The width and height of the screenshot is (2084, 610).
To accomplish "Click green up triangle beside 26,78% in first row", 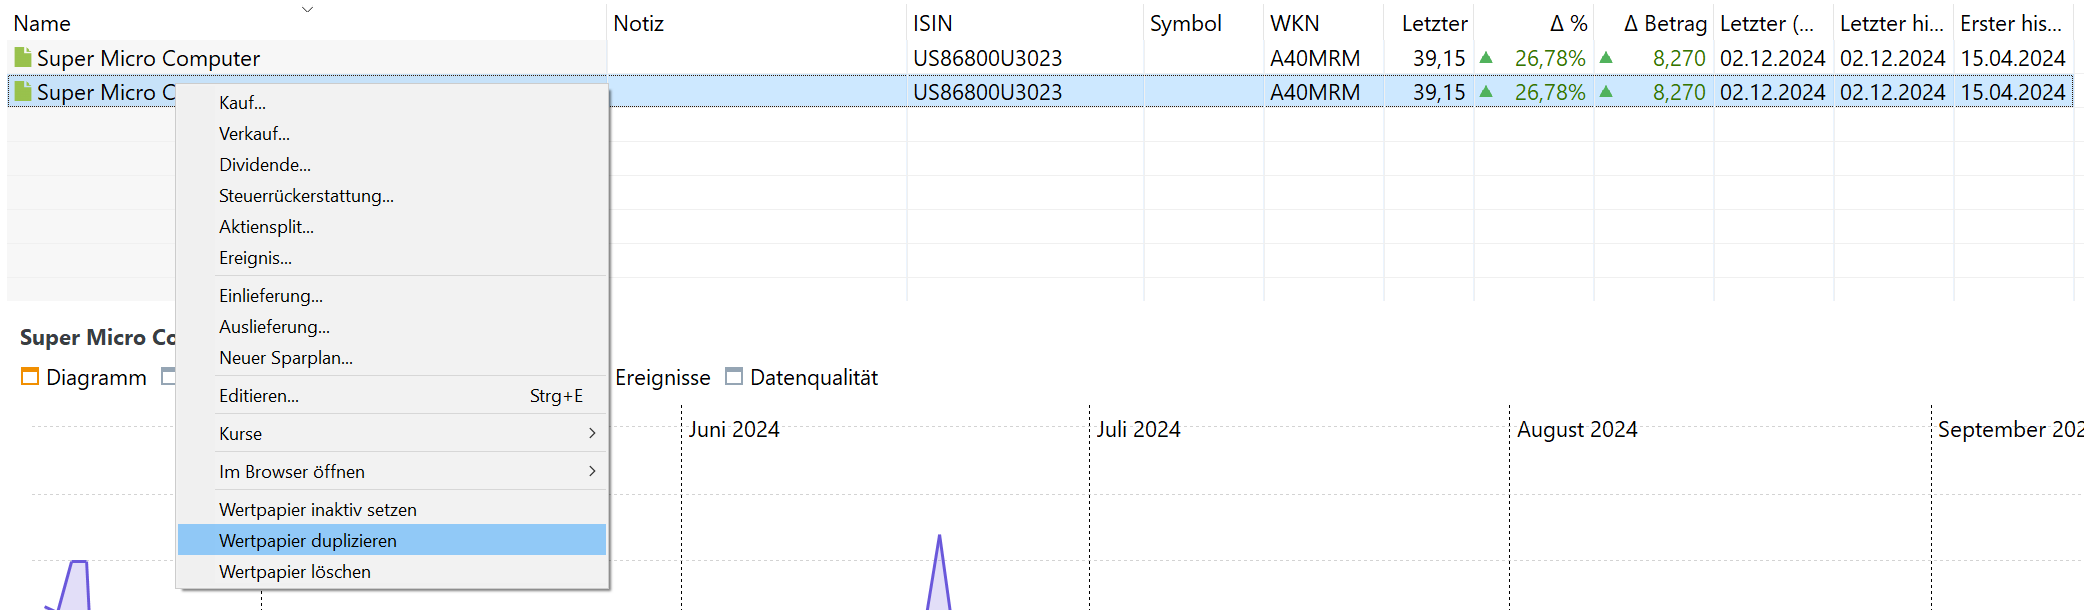I will [x=1486, y=58].
